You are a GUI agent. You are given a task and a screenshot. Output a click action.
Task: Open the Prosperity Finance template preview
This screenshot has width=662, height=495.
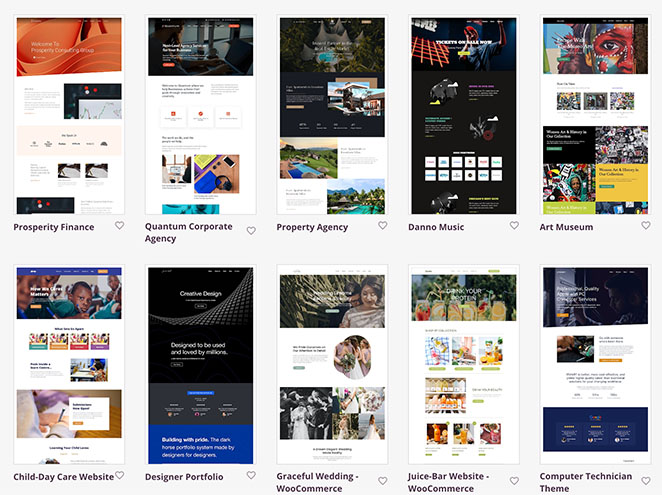pyautogui.click(x=69, y=115)
